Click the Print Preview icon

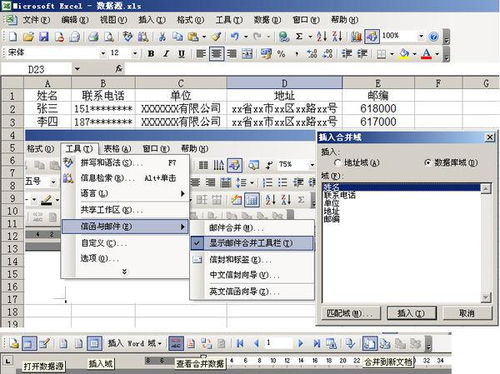tap(109, 36)
